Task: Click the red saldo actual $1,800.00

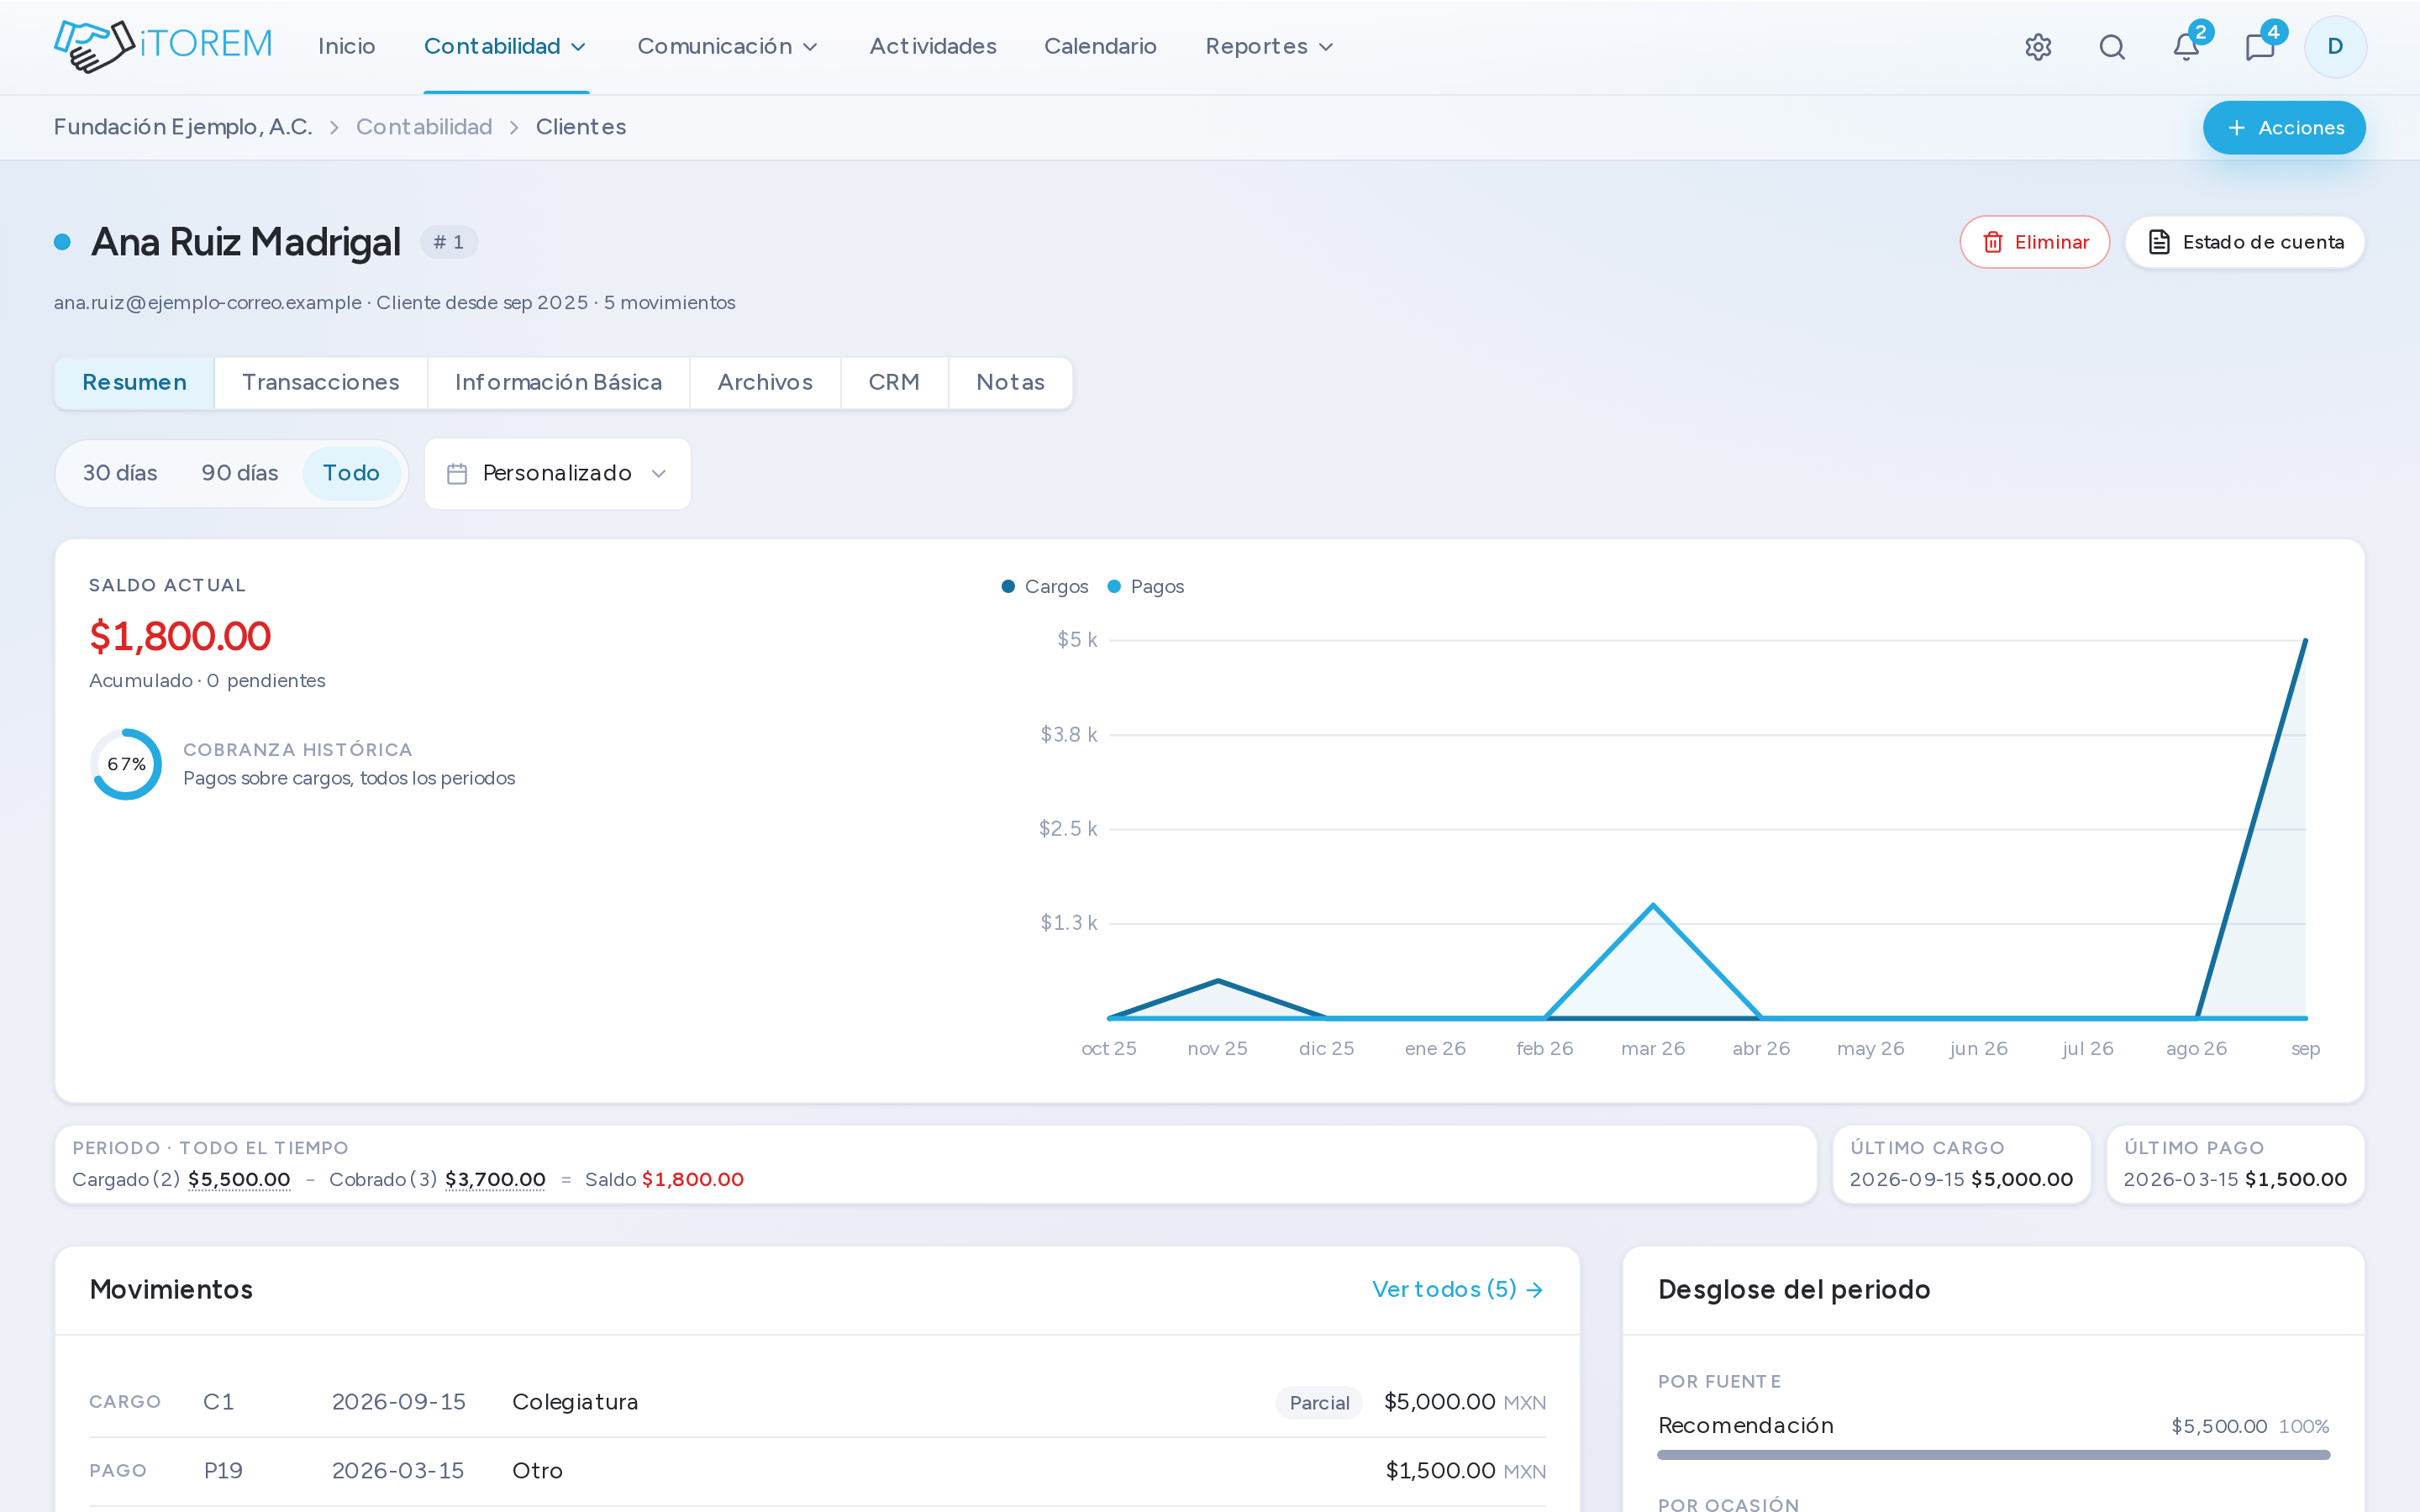Action: [x=180, y=637]
